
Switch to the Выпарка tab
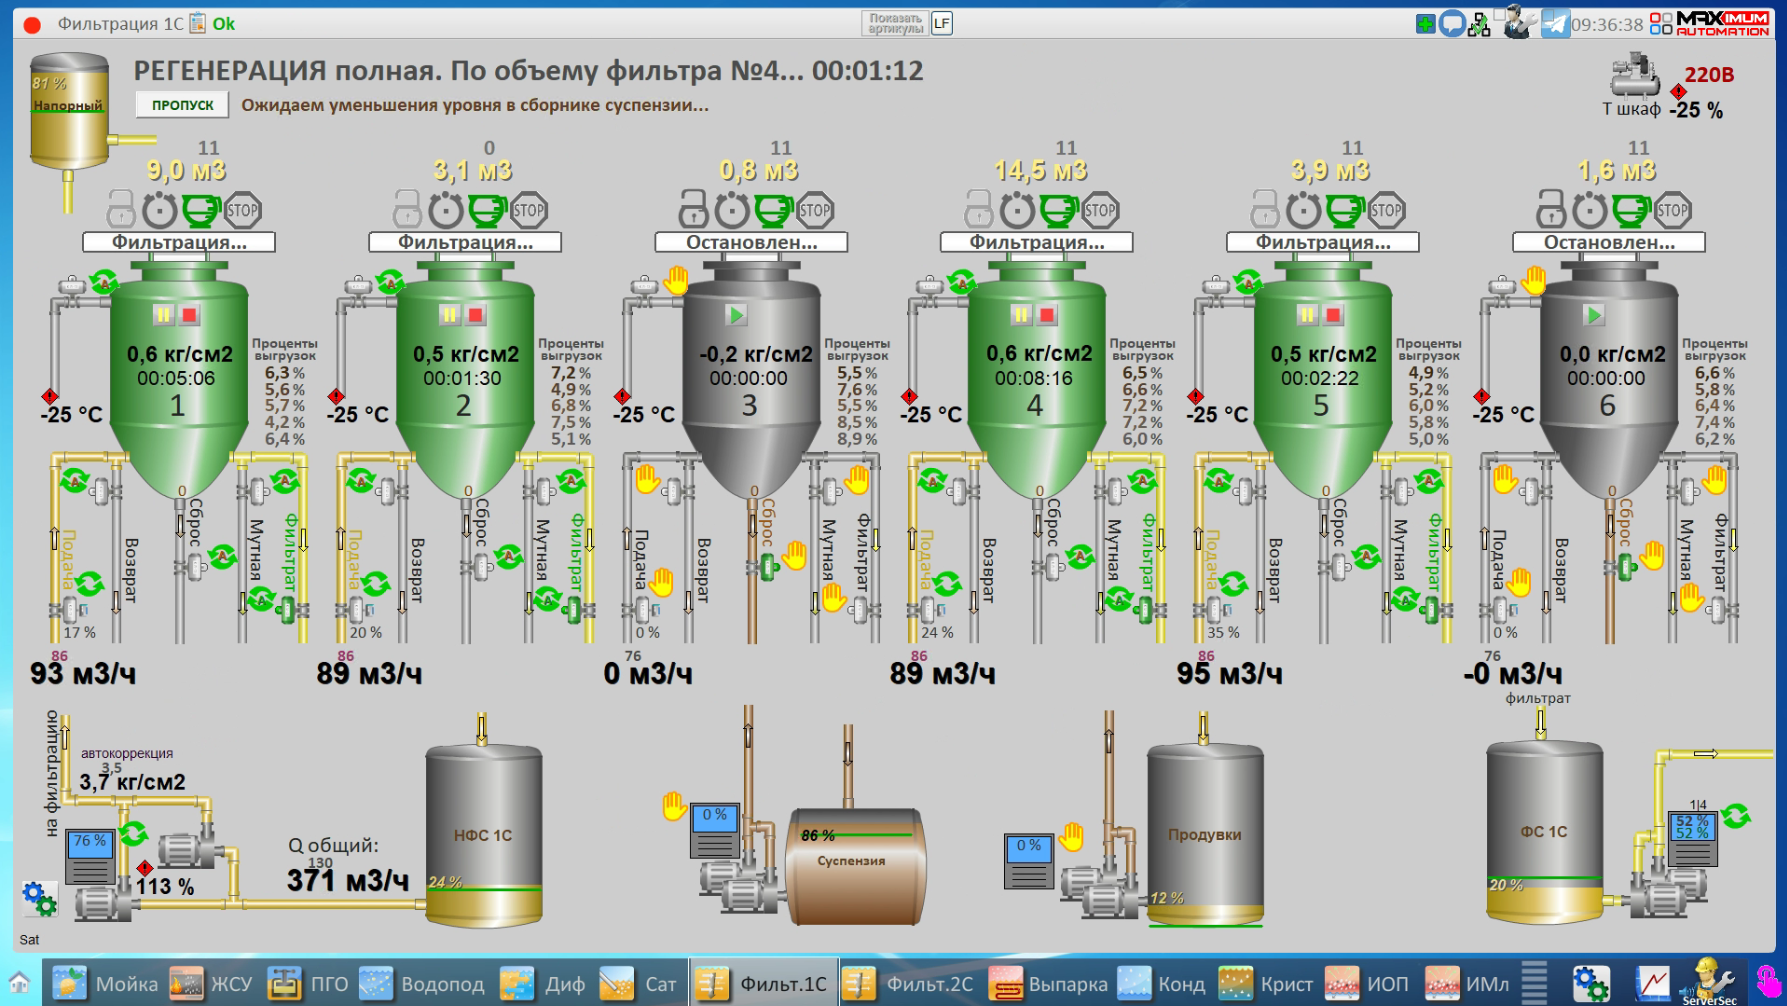pyautogui.click(x=1049, y=984)
